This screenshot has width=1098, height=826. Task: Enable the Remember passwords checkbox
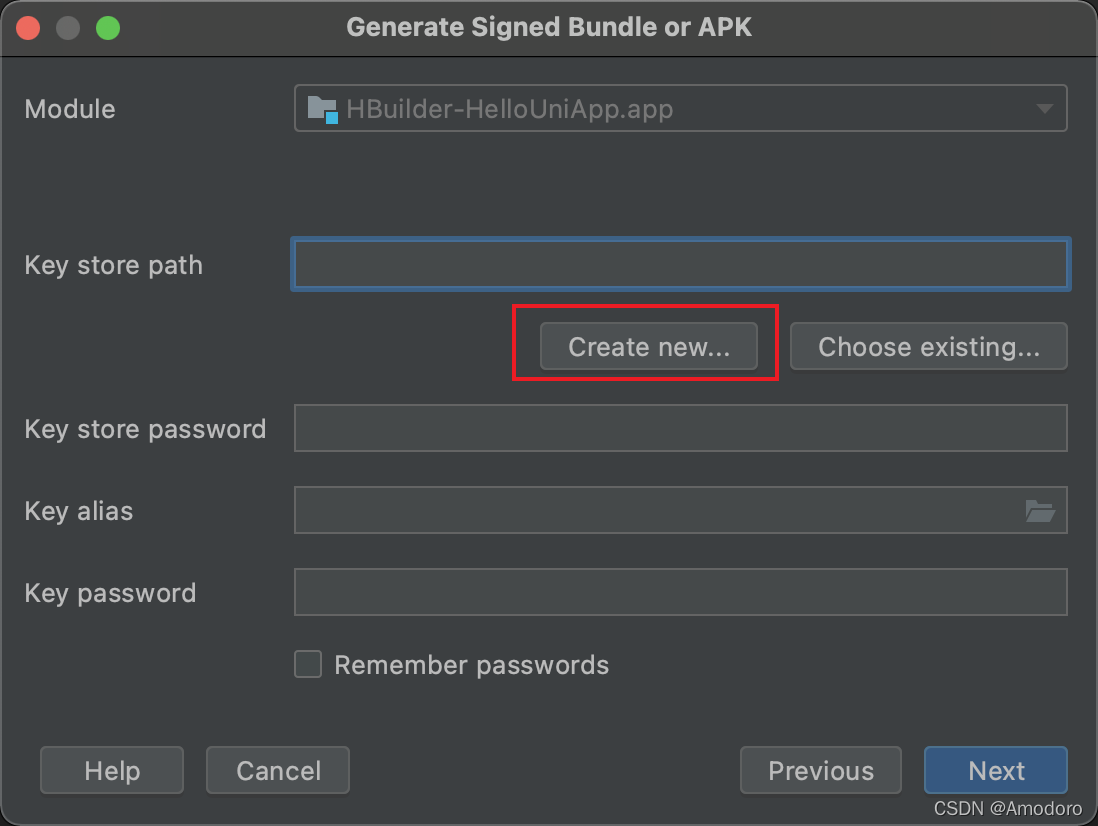(308, 664)
